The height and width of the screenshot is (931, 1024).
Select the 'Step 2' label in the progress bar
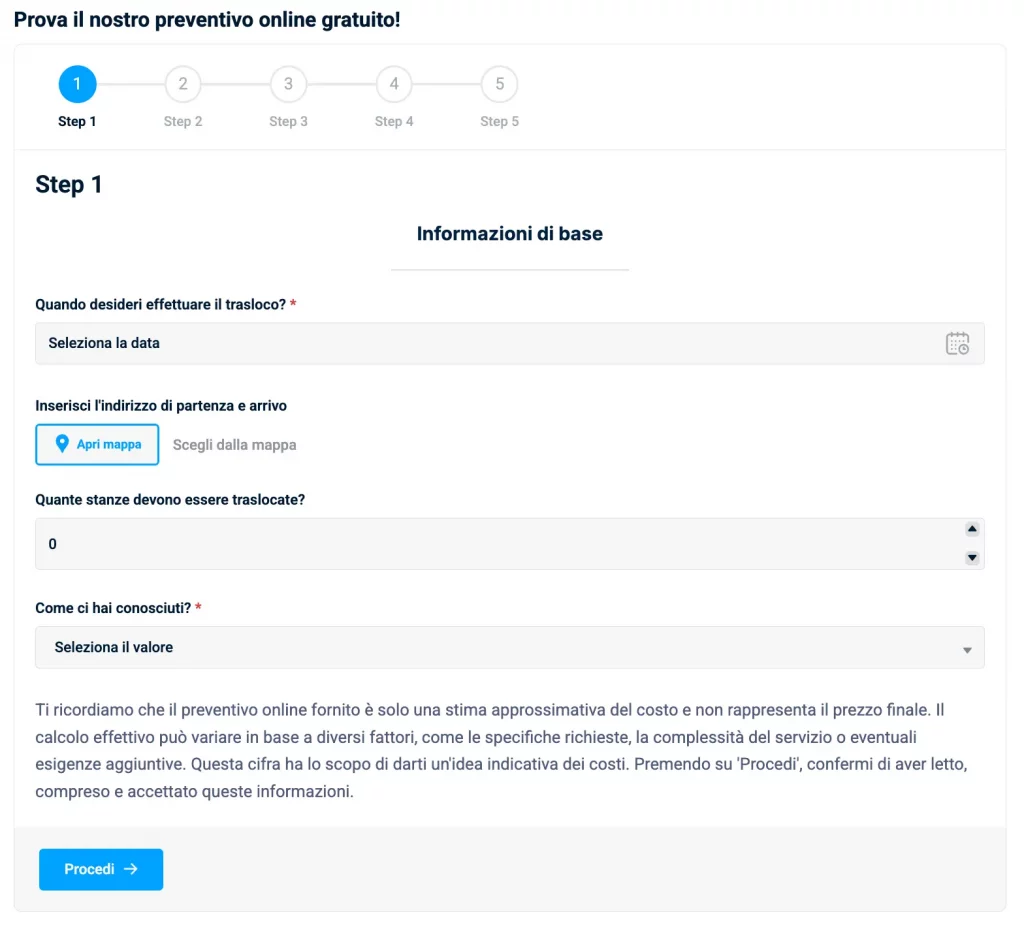point(183,121)
